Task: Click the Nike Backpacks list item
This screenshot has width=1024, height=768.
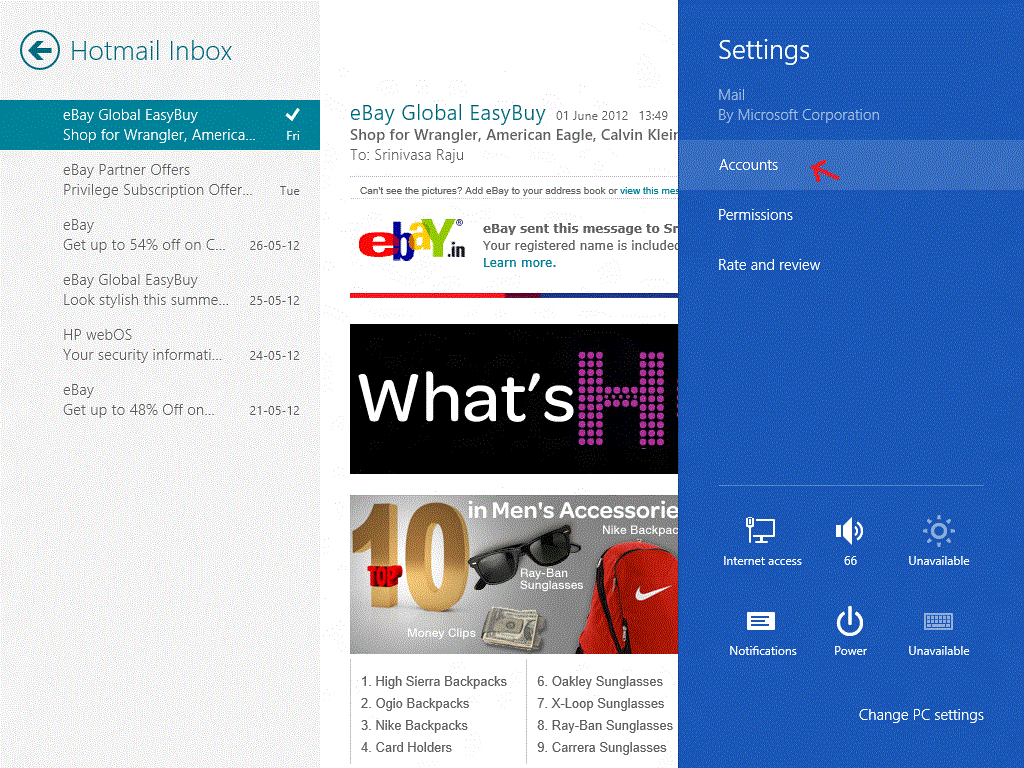Action: (414, 726)
